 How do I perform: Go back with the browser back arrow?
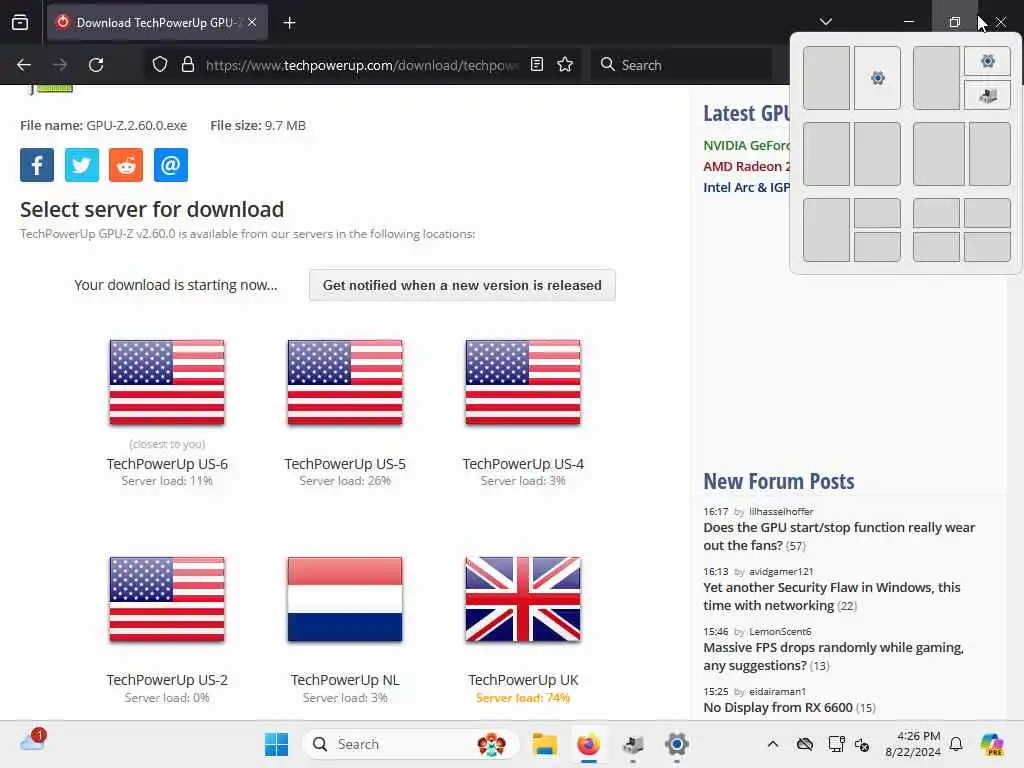(24, 65)
